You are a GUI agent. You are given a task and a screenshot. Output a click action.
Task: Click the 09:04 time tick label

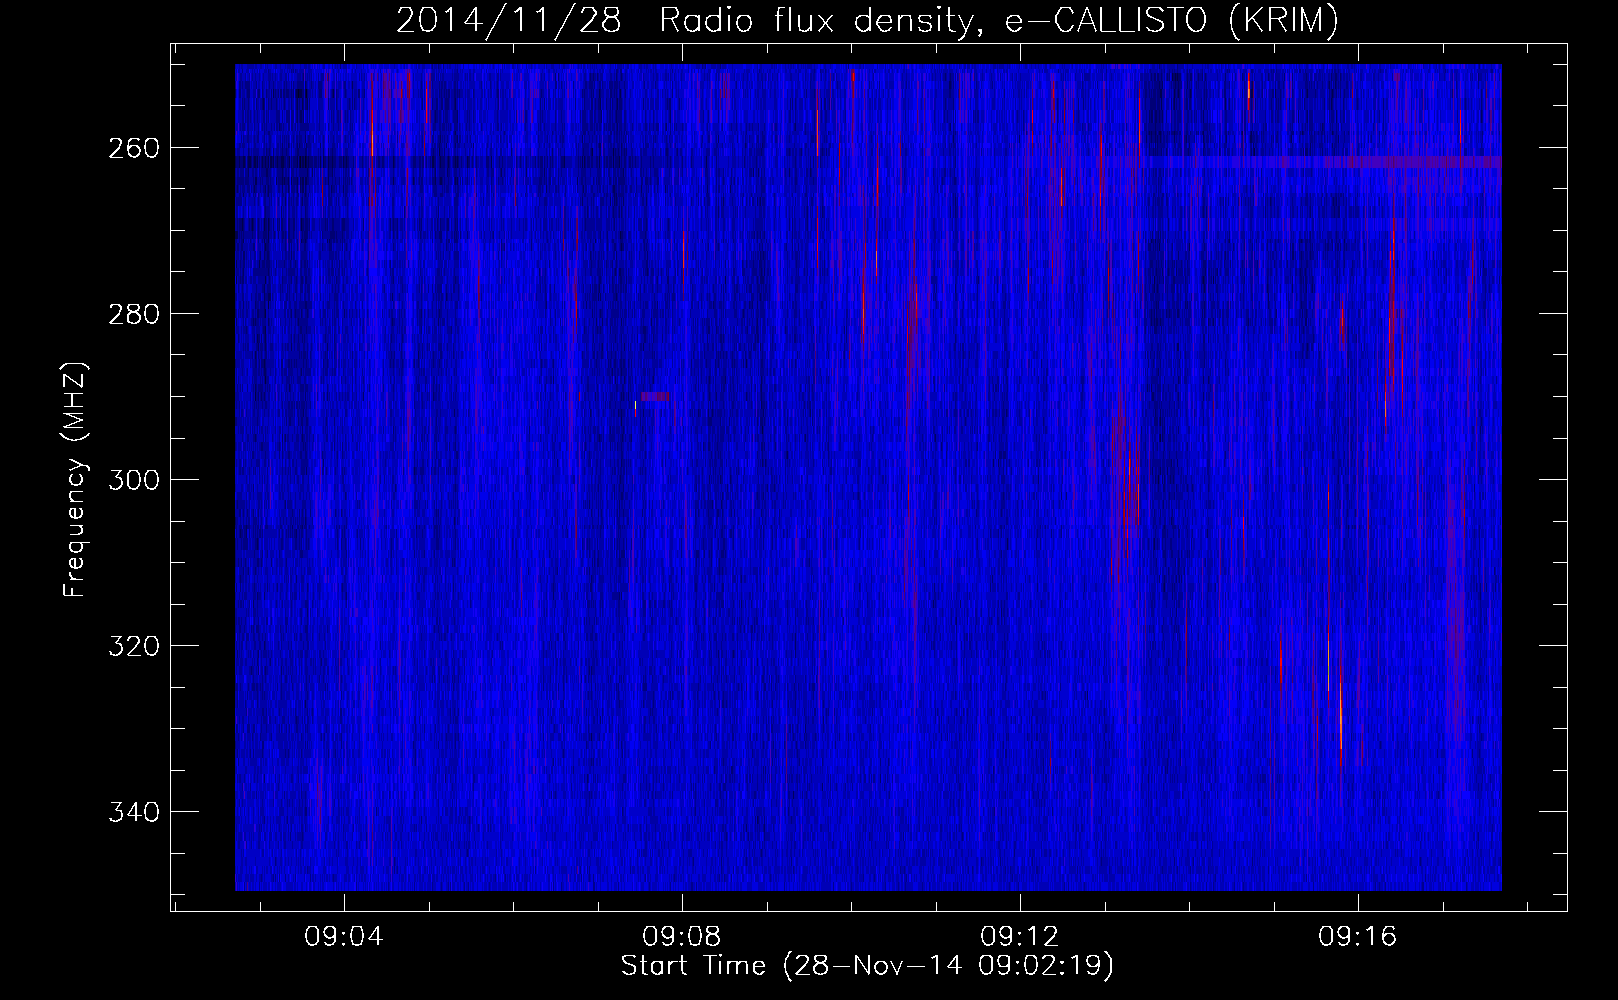click(344, 938)
